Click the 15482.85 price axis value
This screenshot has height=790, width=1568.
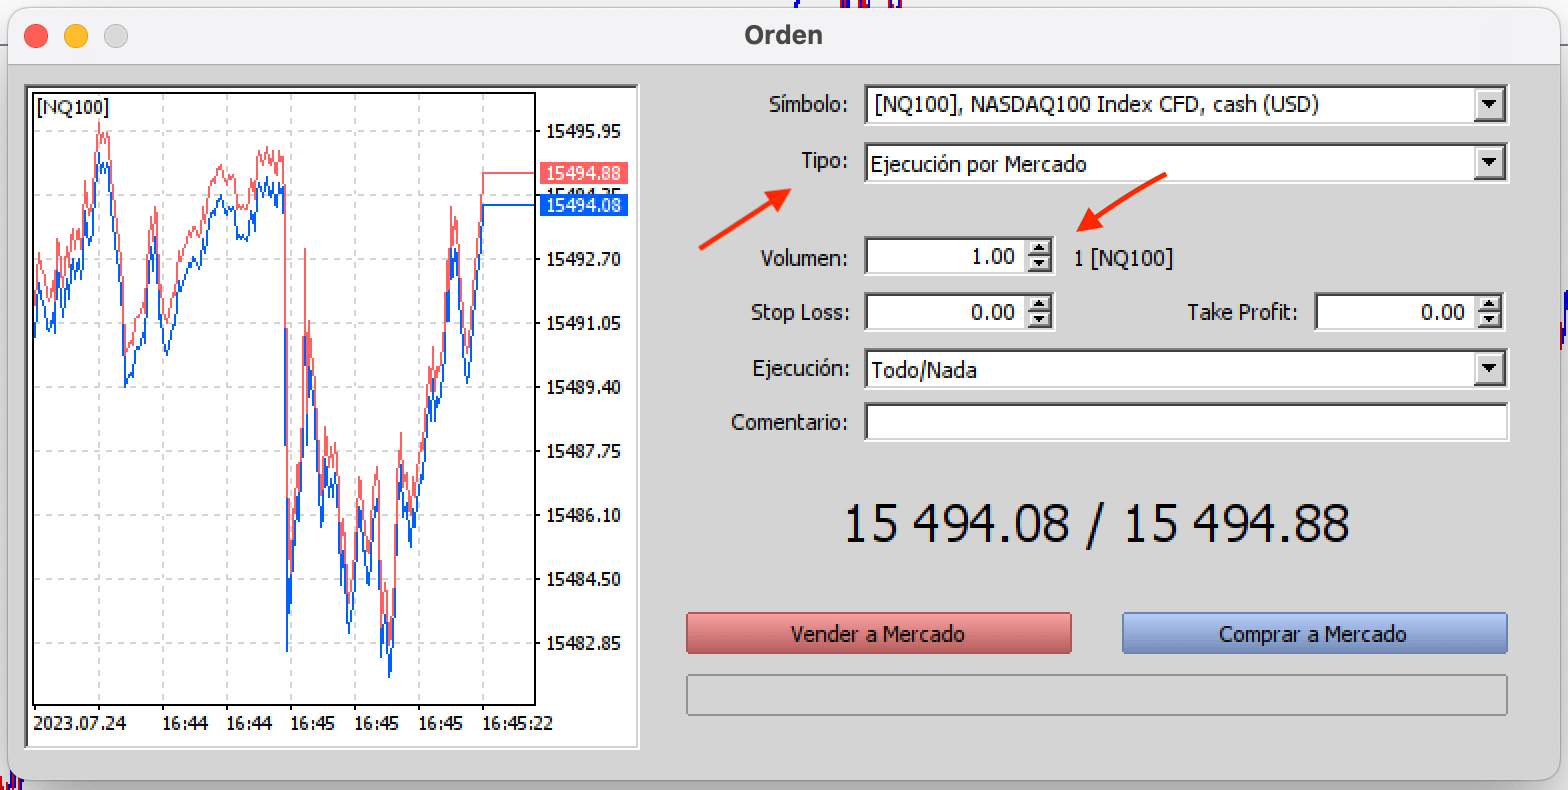pyautogui.click(x=583, y=643)
